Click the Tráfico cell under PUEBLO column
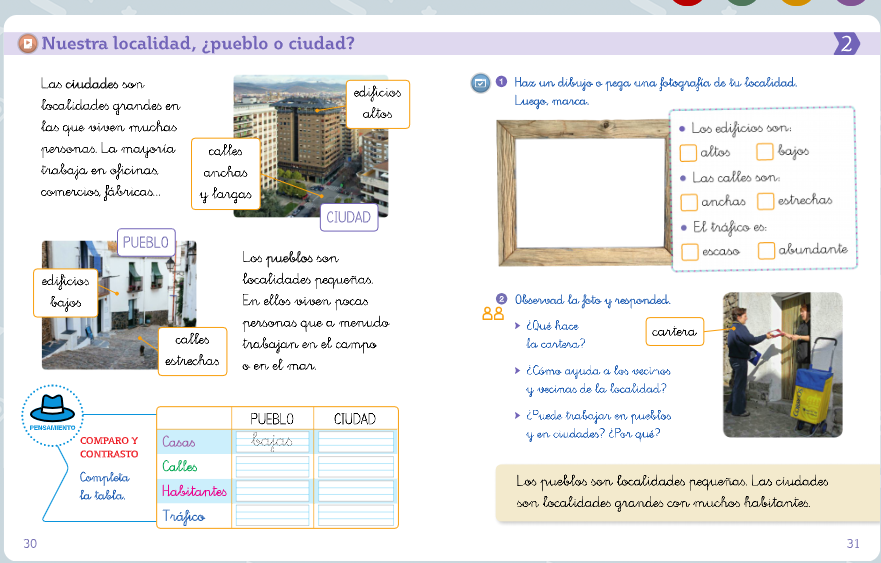This screenshot has width=881, height=563. [273, 516]
